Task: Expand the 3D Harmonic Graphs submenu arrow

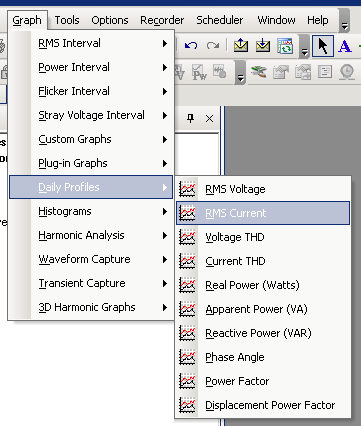Action: pyautogui.click(x=165, y=307)
